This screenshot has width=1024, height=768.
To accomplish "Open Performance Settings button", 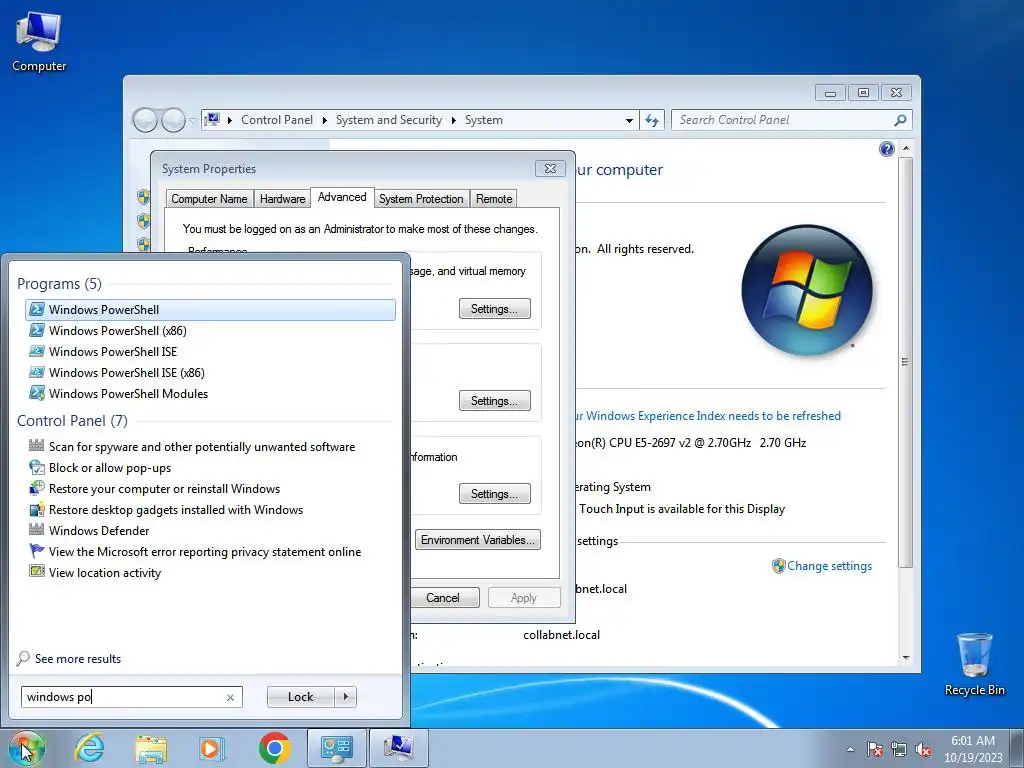I will pyautogui.click(x=494, y=309).
